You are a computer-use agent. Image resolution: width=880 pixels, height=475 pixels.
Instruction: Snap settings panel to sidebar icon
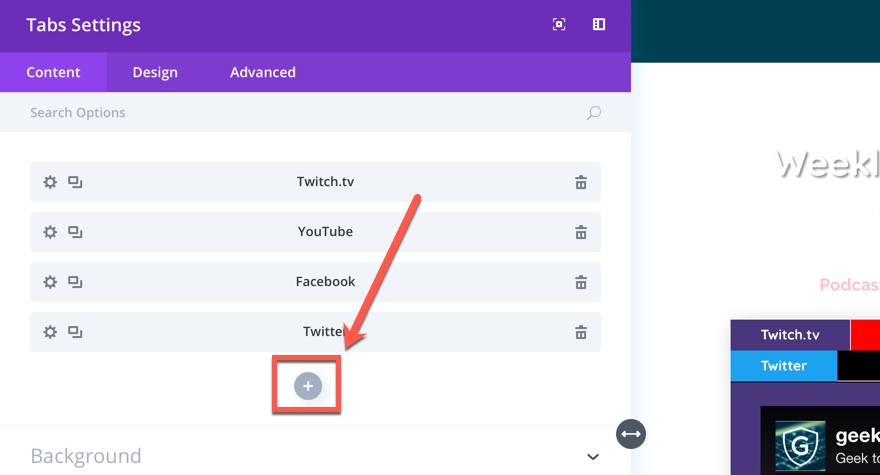pyautogui.click(x=599, y=25)
